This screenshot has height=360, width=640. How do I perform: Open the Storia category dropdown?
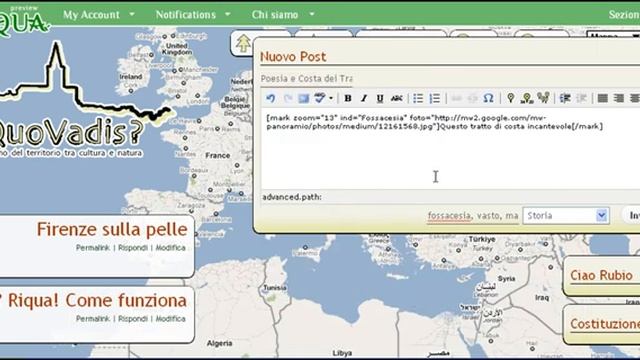[x=566, y=216]
